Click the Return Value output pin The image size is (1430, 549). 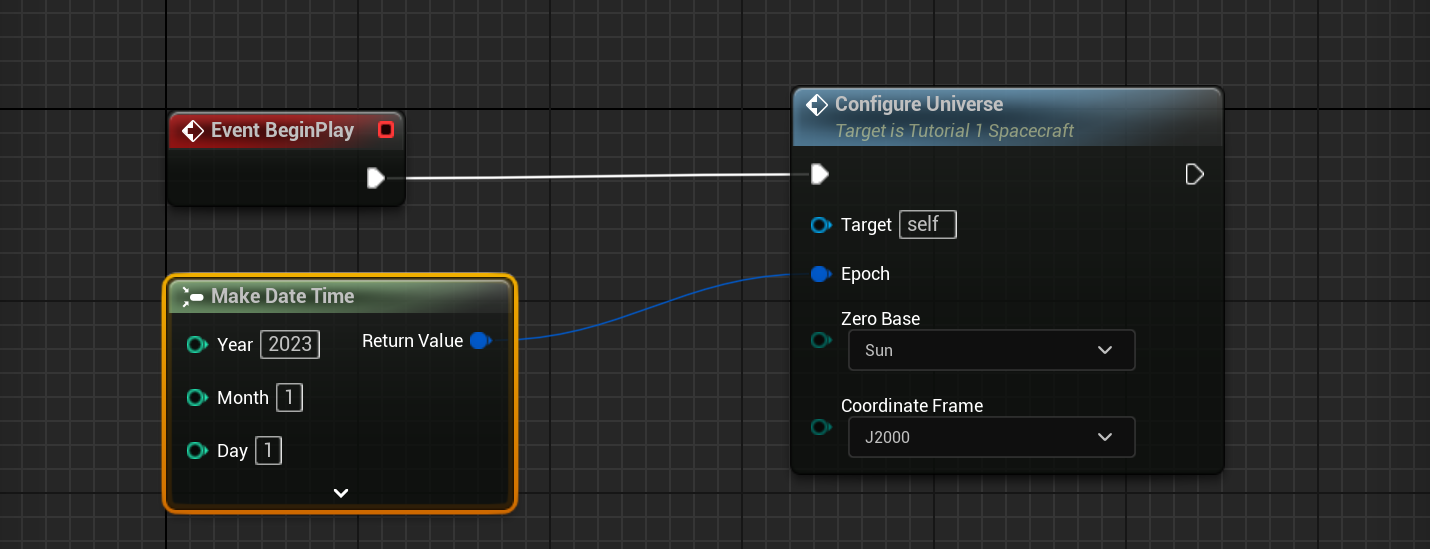(x=480, y=341)
